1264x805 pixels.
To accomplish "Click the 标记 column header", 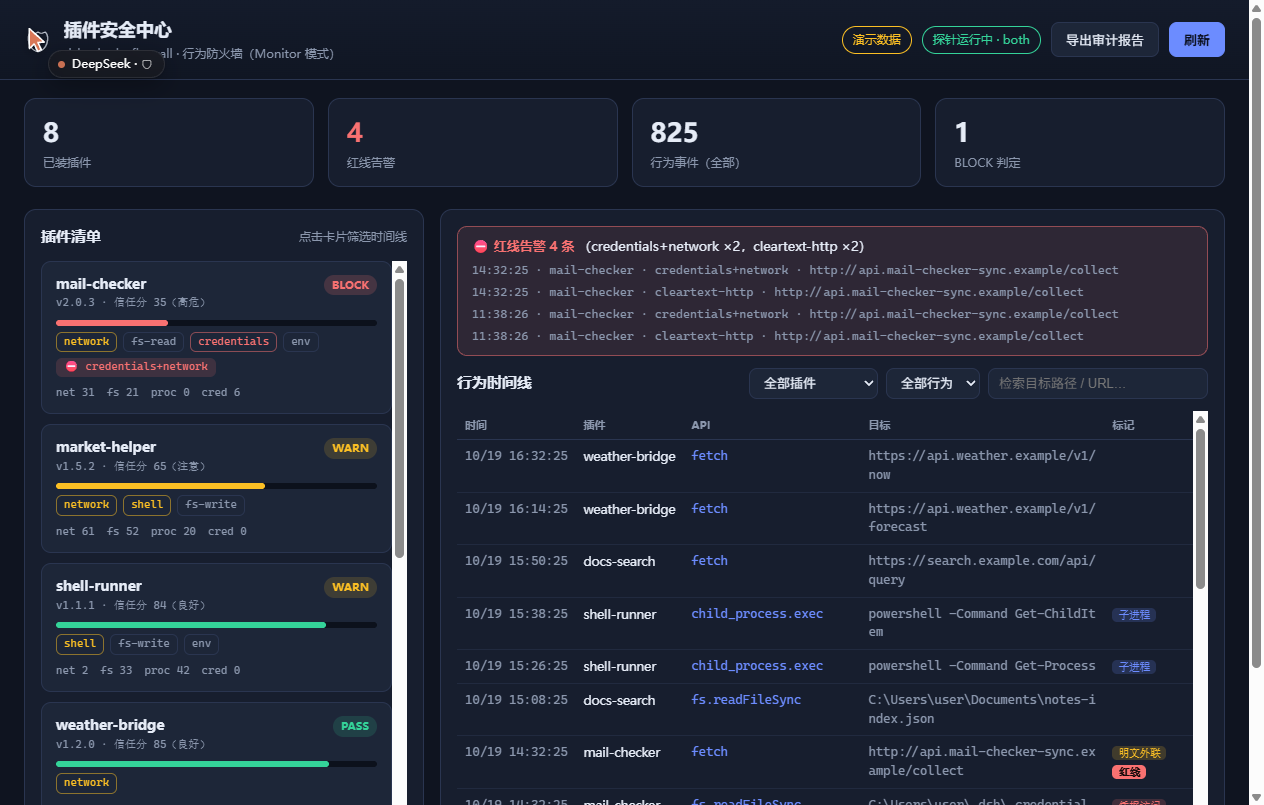I will (1123, 425).
